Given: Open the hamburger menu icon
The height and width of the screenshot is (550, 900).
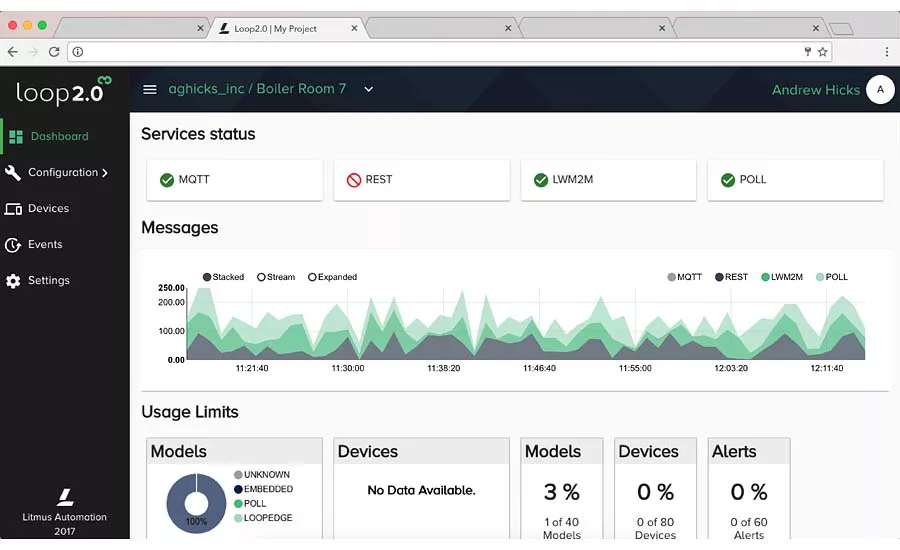Looking at the screenshot, I should click(x=150, y=90).
